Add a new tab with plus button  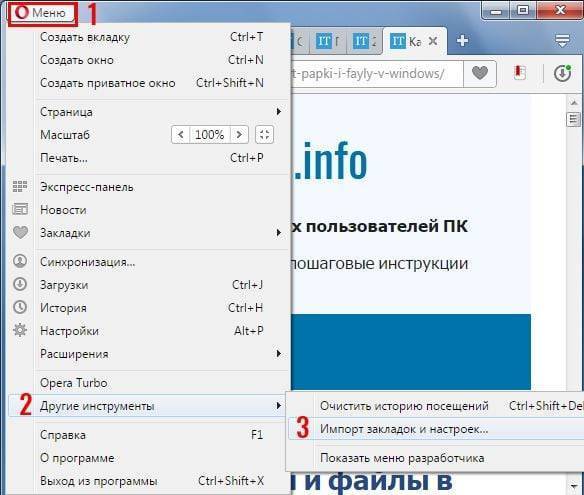(462, 41)
